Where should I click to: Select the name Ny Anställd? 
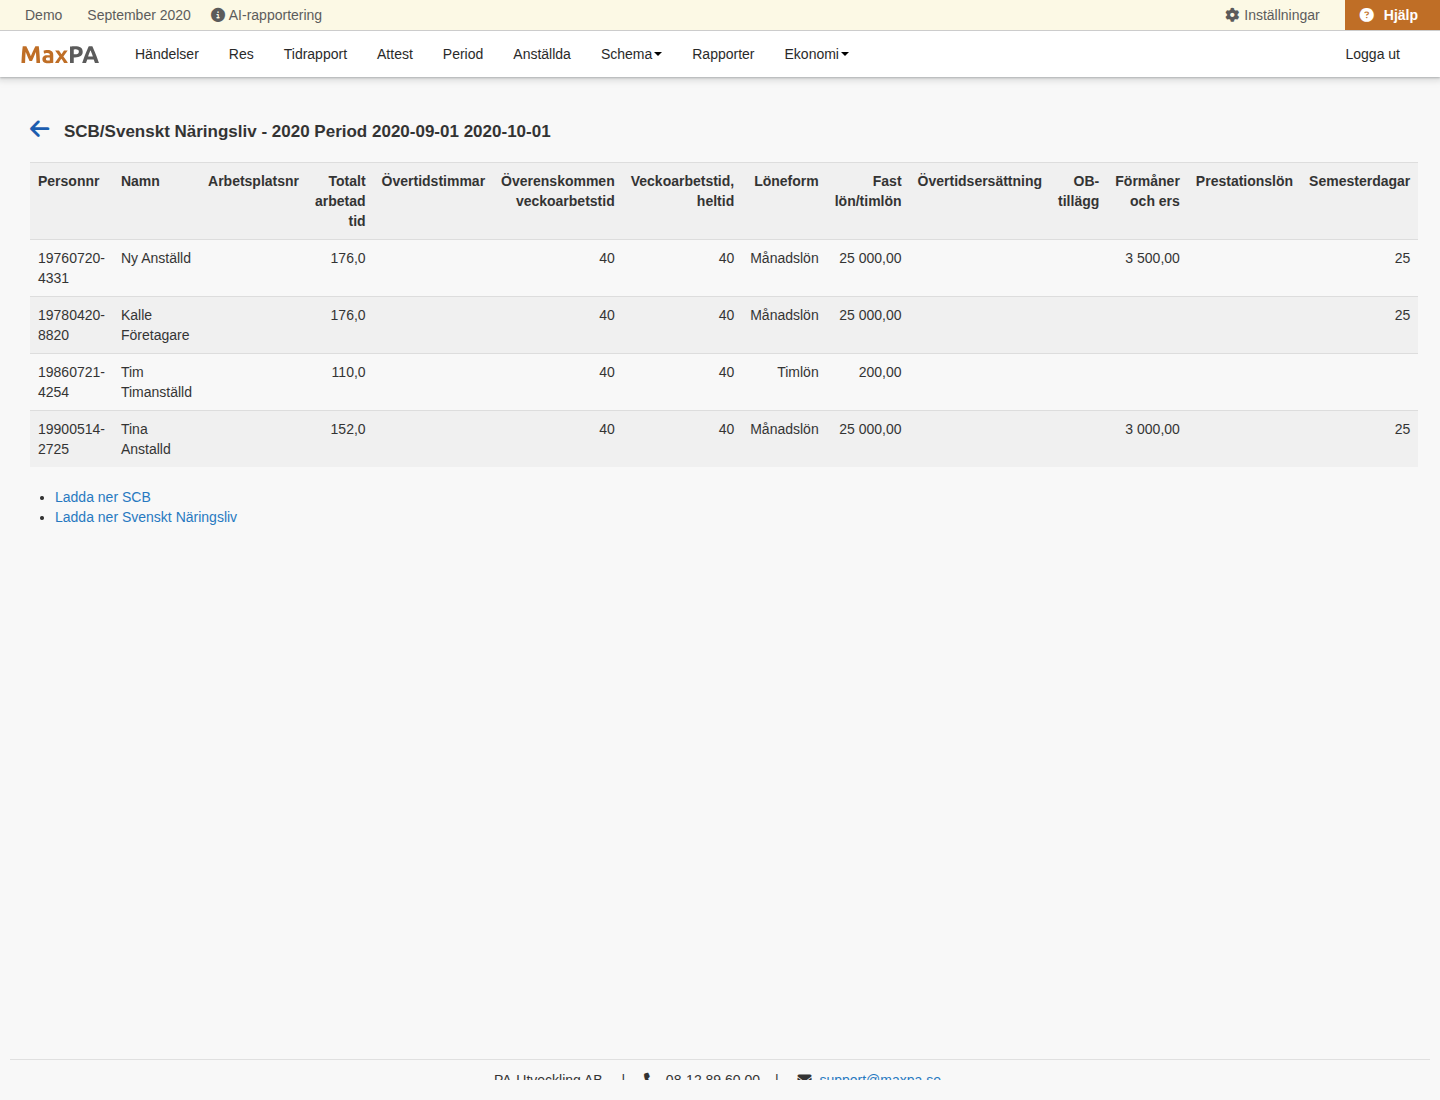coord(156,258)
